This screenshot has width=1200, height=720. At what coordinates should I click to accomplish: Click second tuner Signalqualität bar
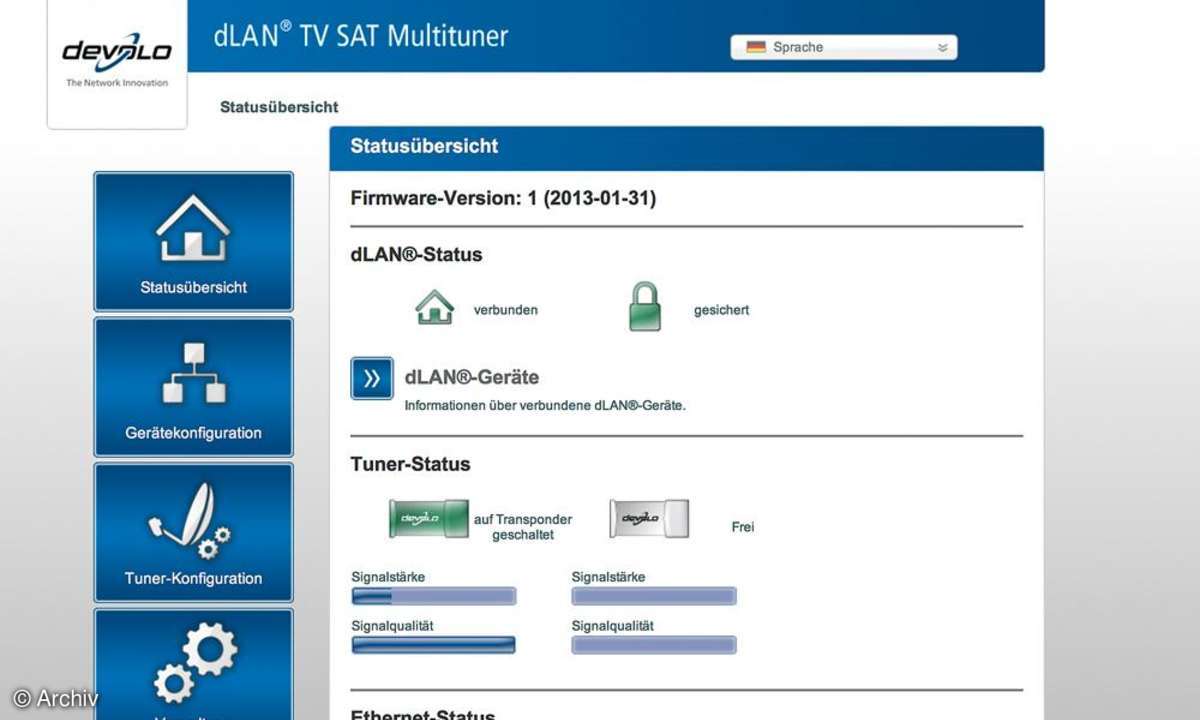click(x=654, y=644)
